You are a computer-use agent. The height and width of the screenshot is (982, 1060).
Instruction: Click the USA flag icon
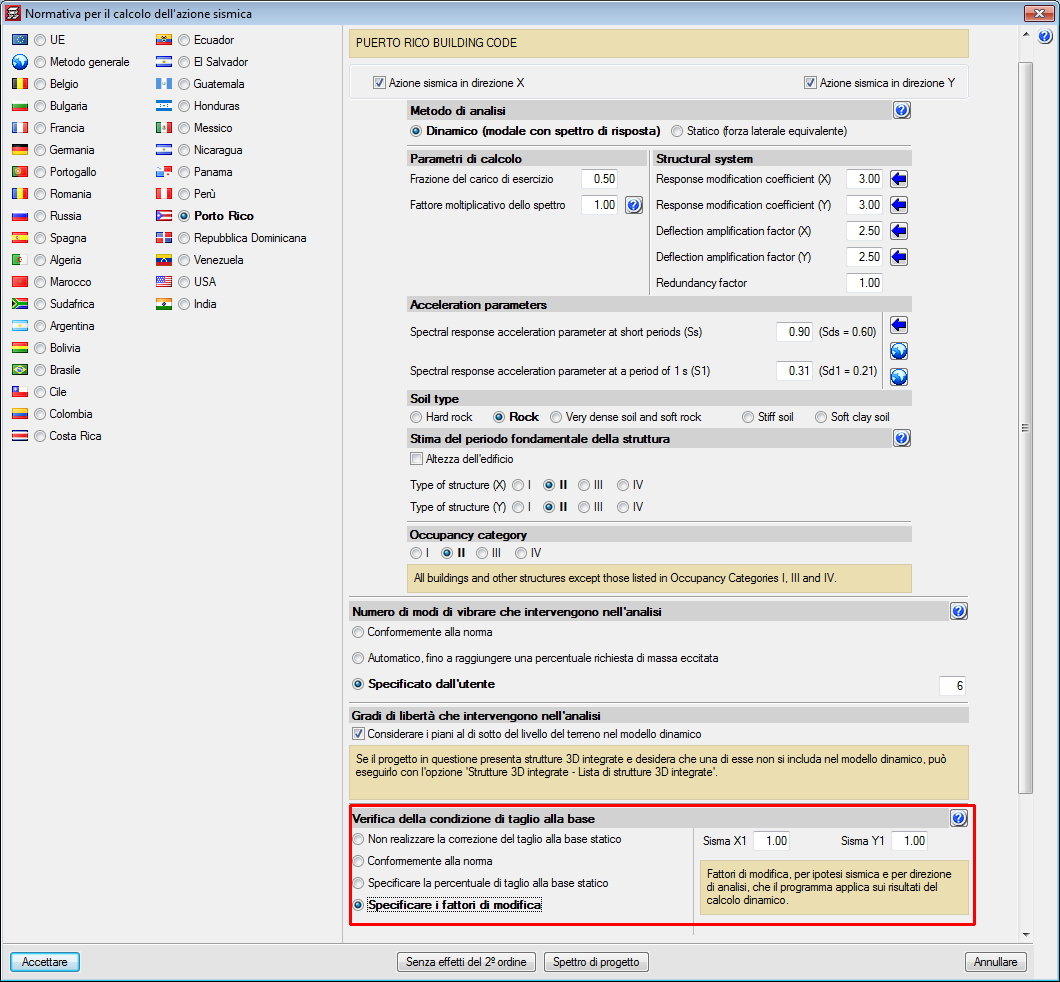(164, 282)
